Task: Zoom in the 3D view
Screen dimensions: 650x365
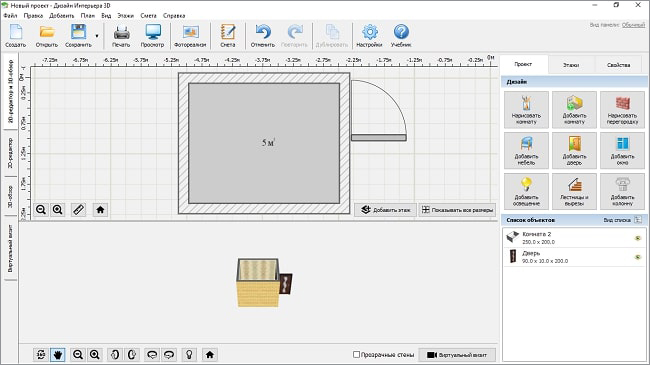Action: pyautogui.click(x=95, y=355)
